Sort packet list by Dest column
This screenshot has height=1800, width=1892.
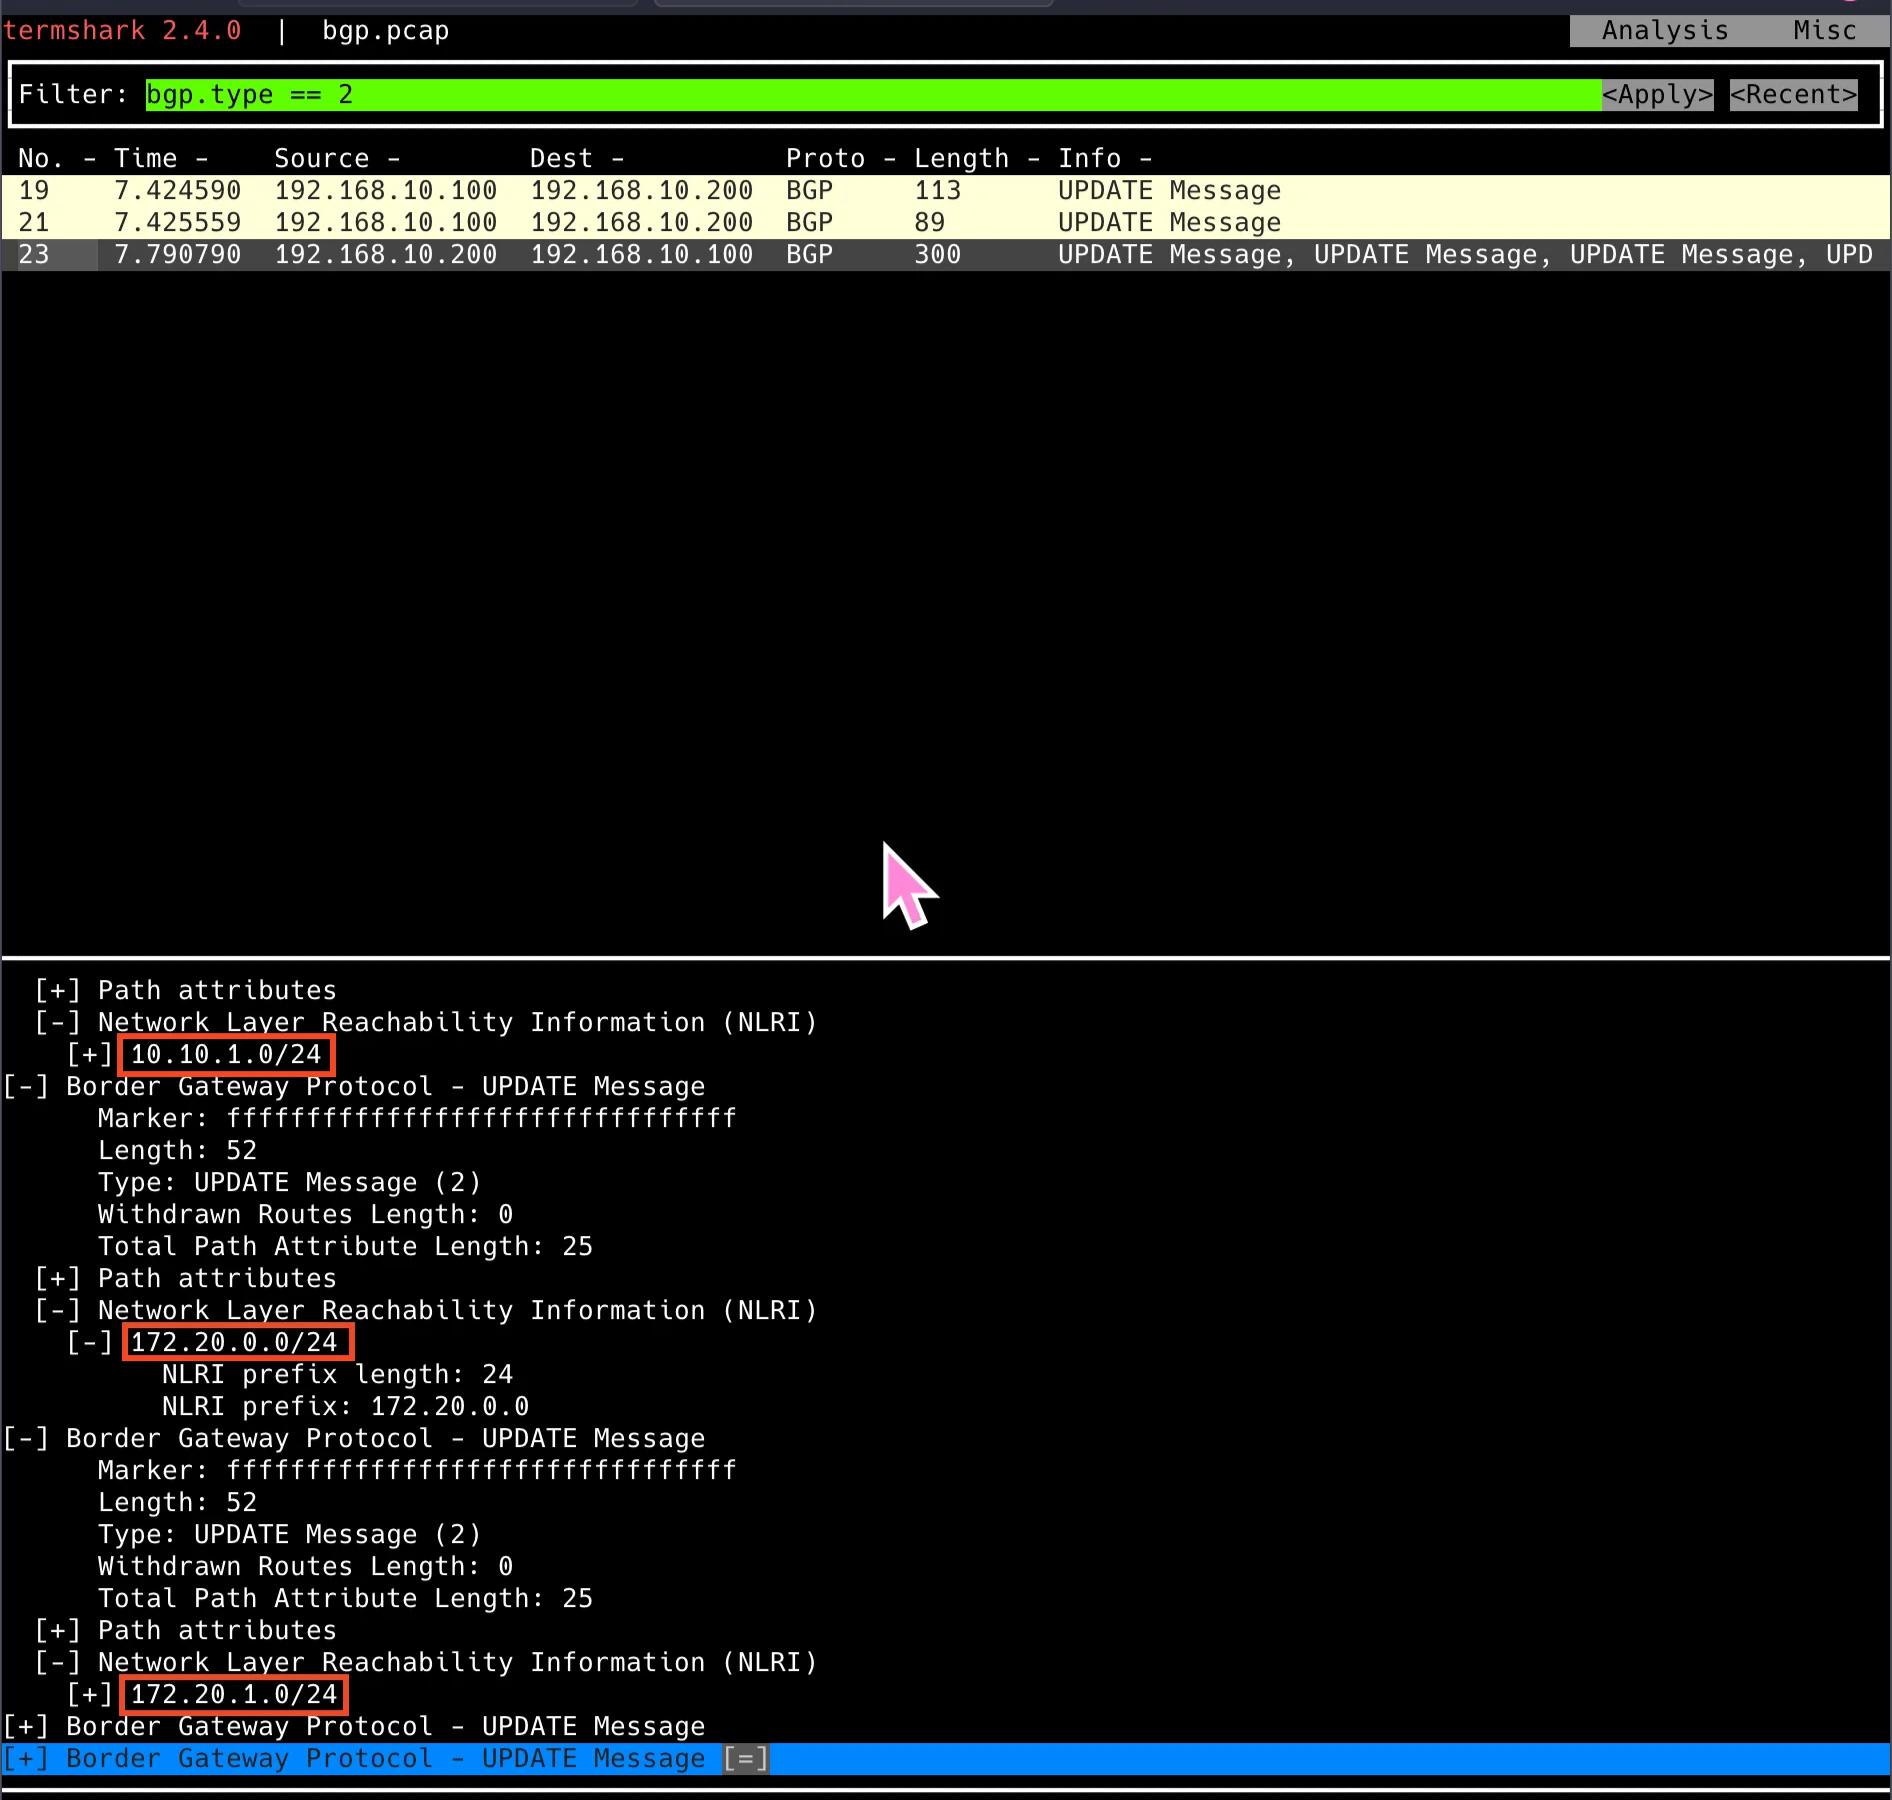[561, 159]
